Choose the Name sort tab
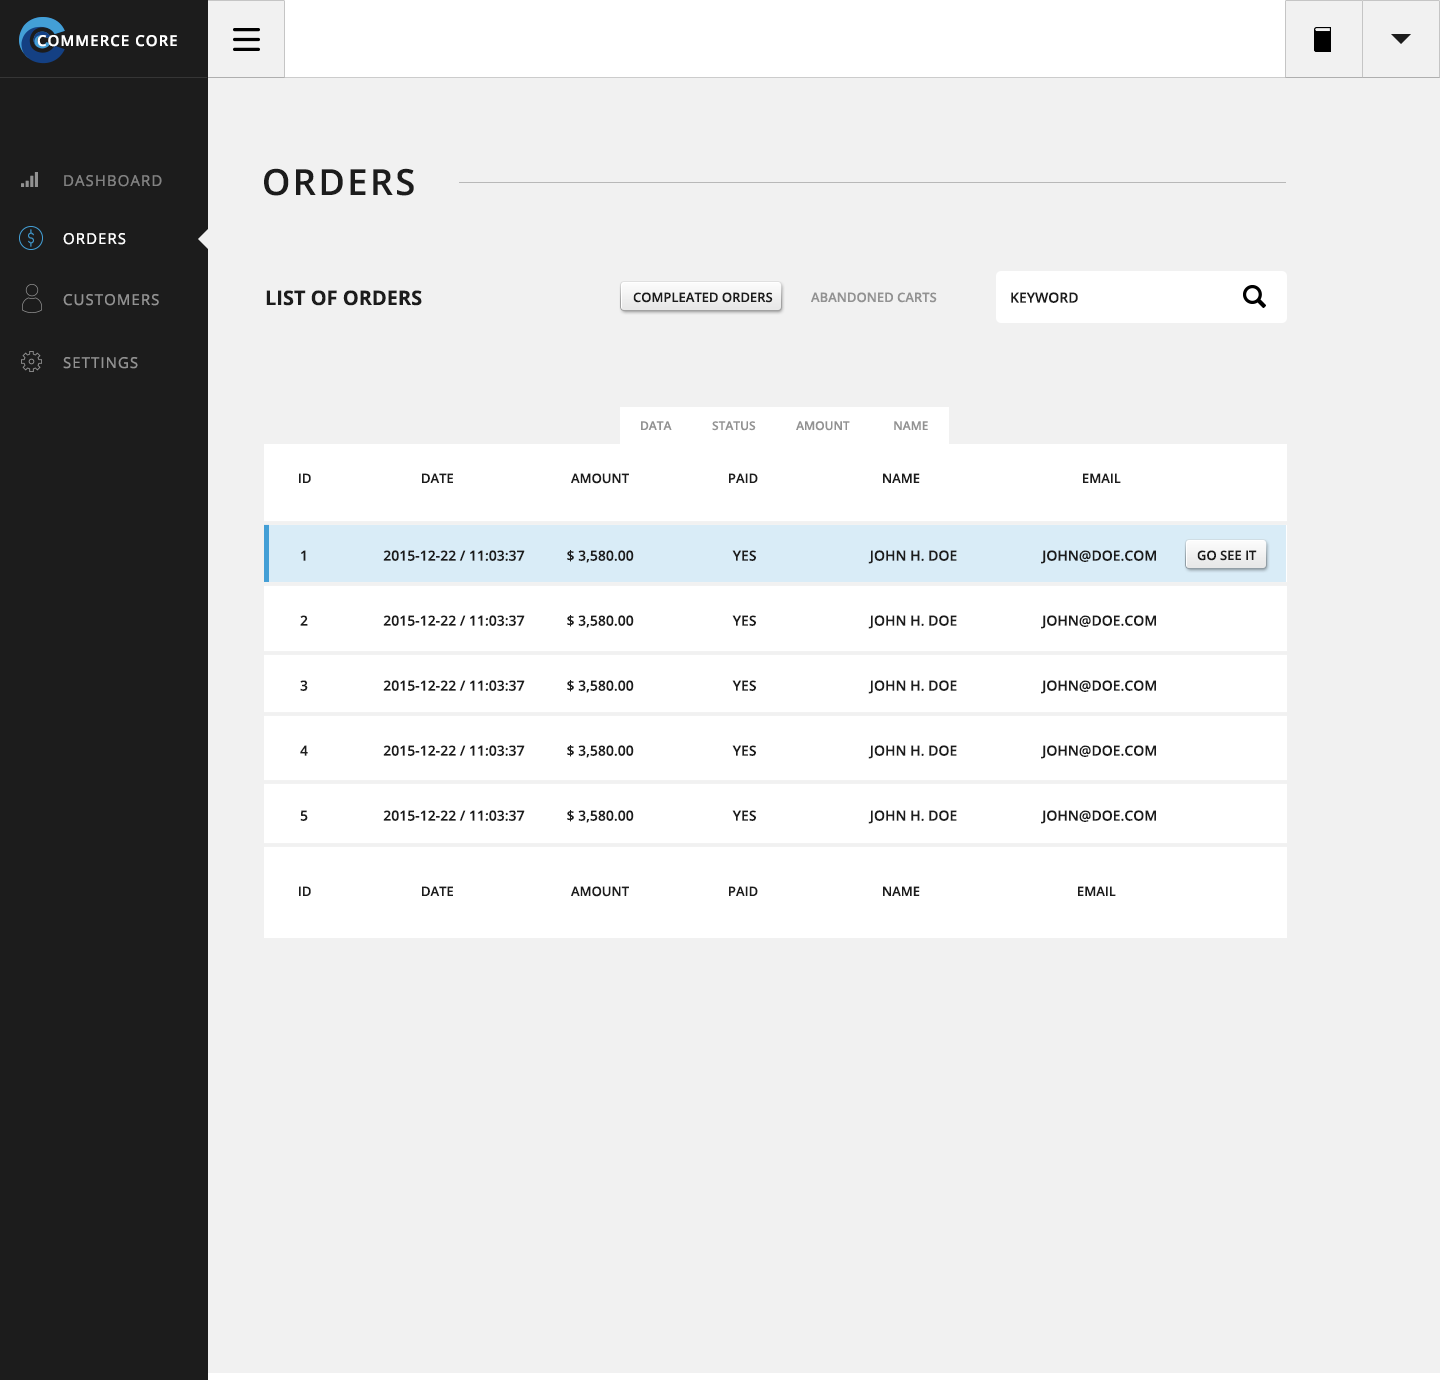1440x1380 pixels. click(x=910, y=426)
